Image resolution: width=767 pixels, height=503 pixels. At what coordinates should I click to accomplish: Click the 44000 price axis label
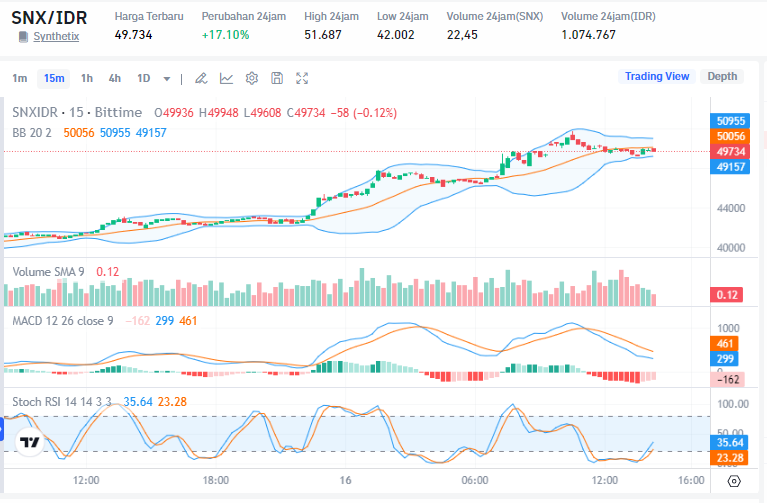click(731, 208)
